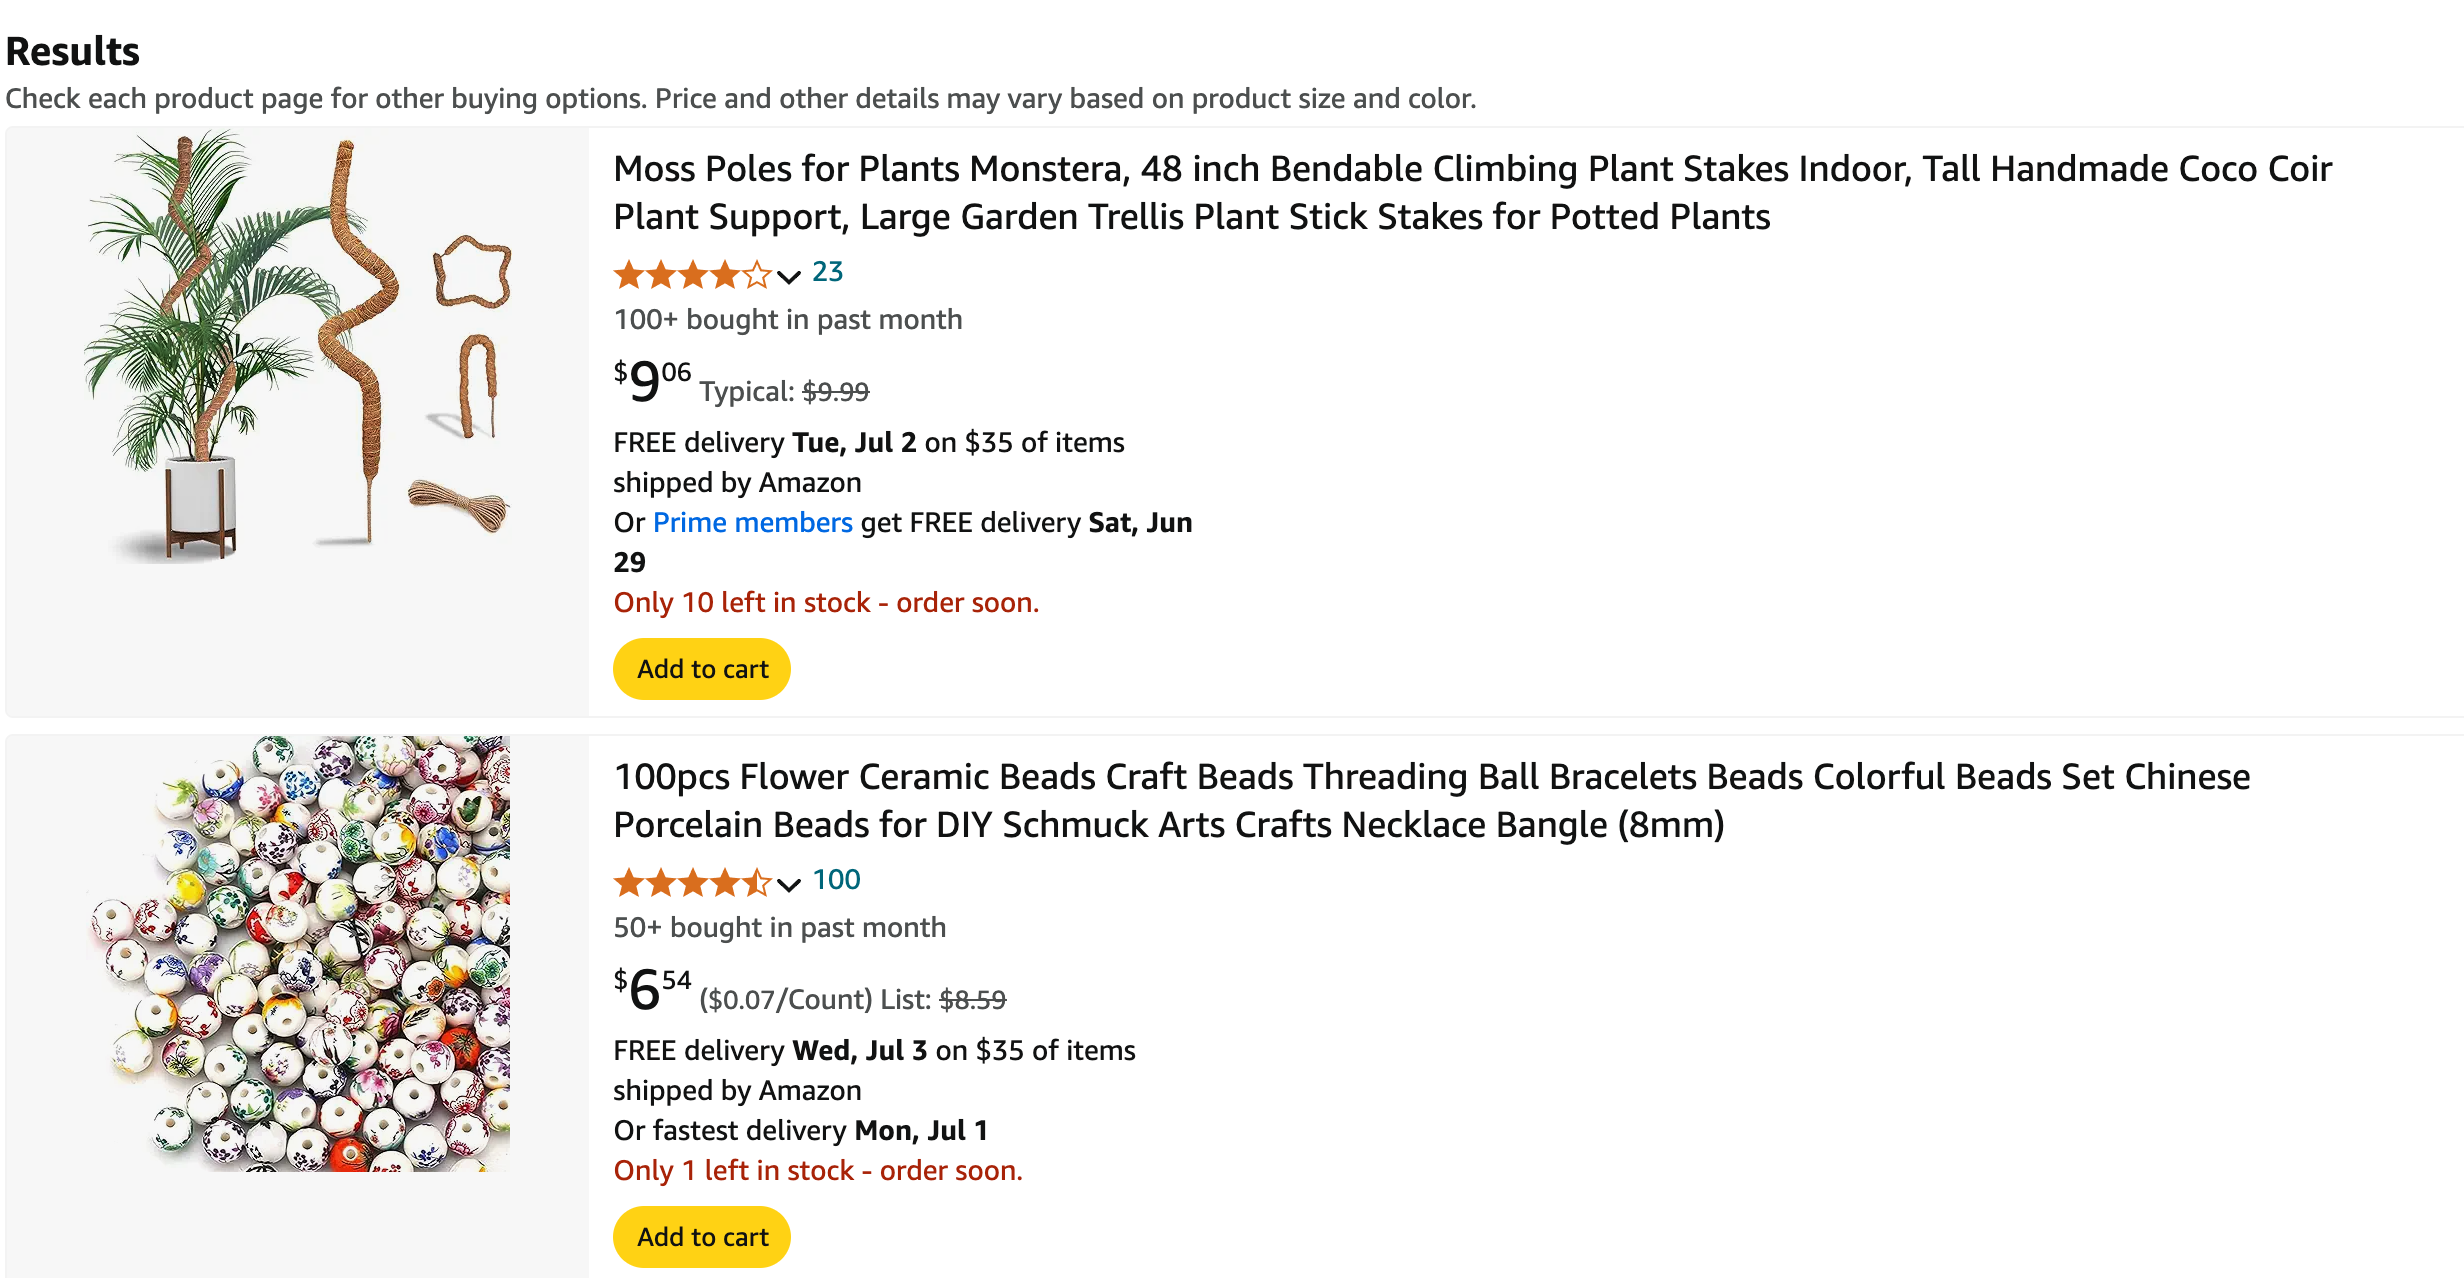This screenshot has height=1278, width=2464.
Task: Add the Ceramic Beads to cart
Action: click(x=702, y=1237)
